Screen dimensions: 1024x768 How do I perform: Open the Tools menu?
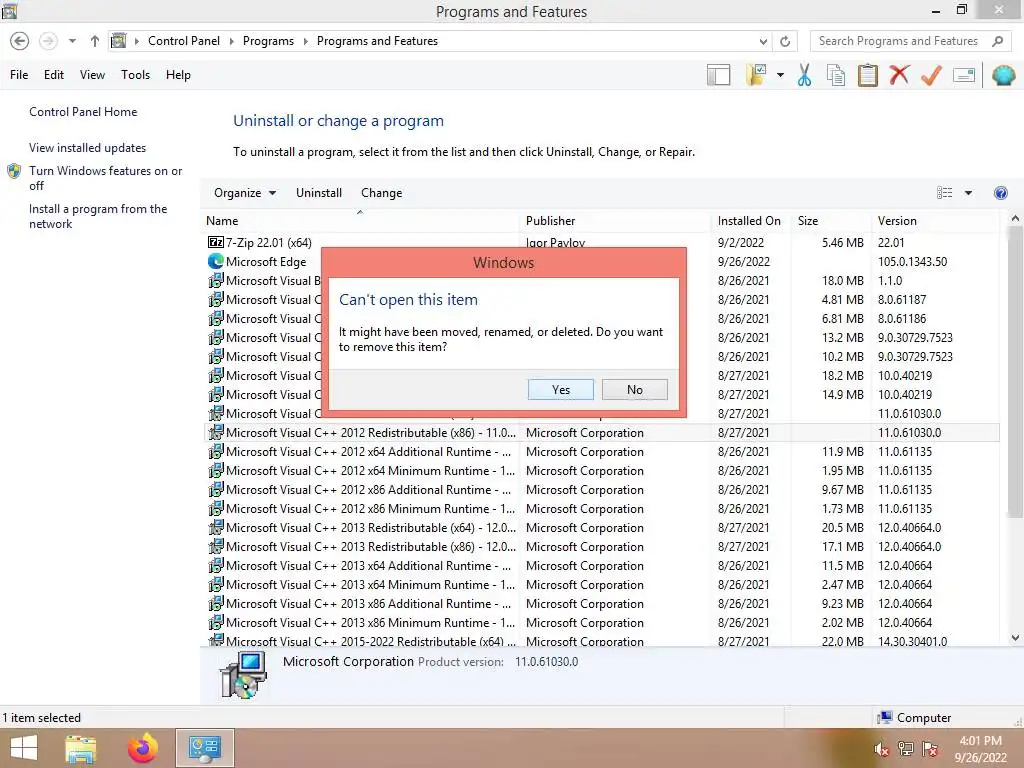point(135,75)
